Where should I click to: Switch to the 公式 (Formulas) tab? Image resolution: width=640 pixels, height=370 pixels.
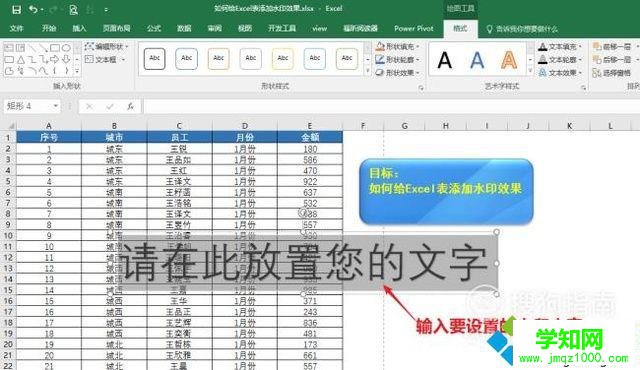pos(154,29)
